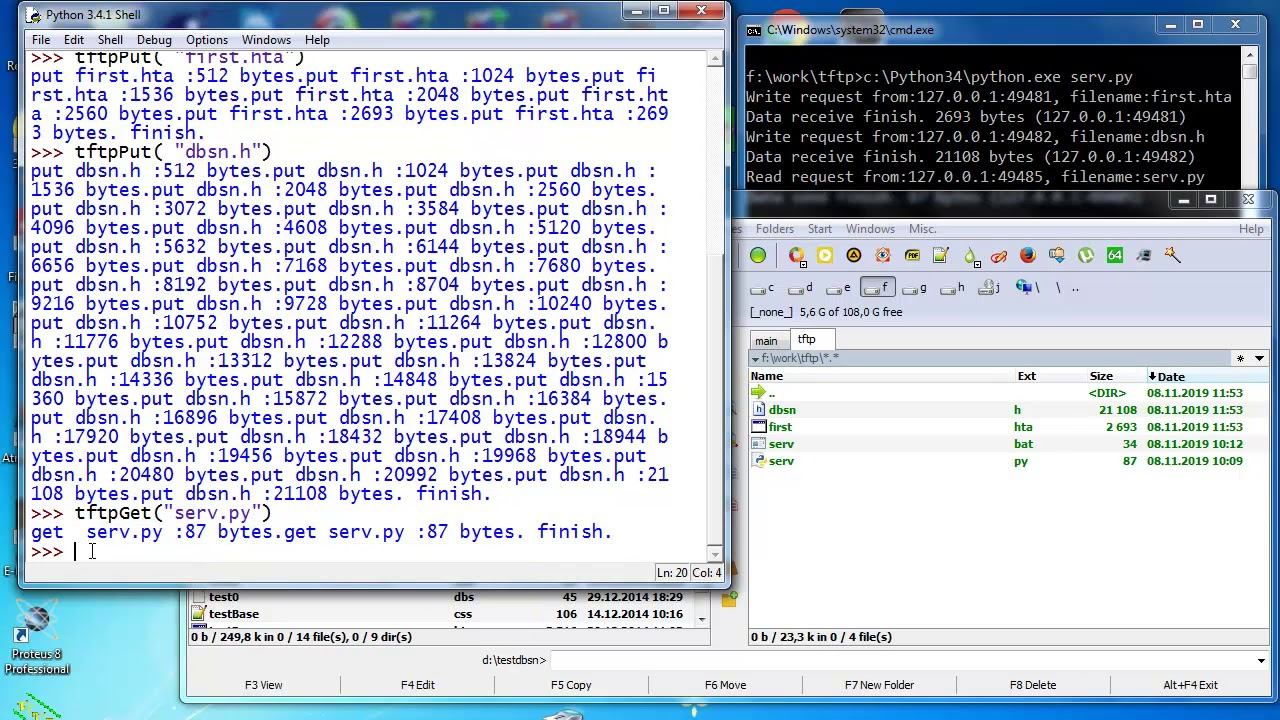The height and width of the screenshot is (720, 1280).
Task: Open the main folder tab
Action: pos(766,341)
